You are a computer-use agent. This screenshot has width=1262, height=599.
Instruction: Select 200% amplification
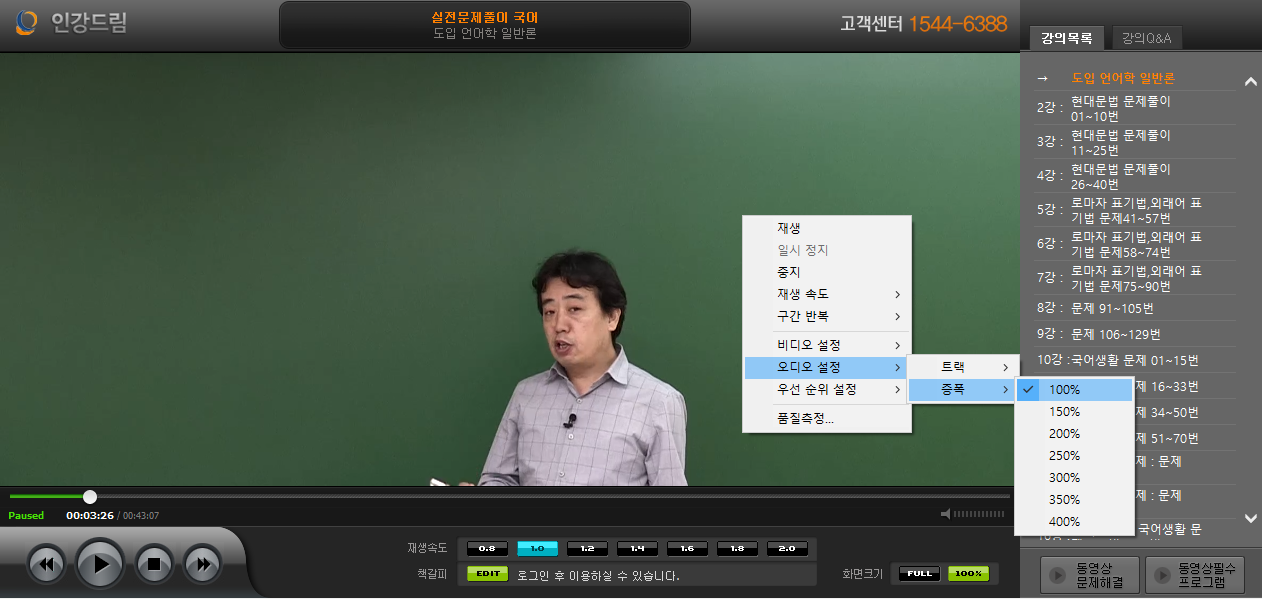pyautogui.click(x=1075, y=433)
